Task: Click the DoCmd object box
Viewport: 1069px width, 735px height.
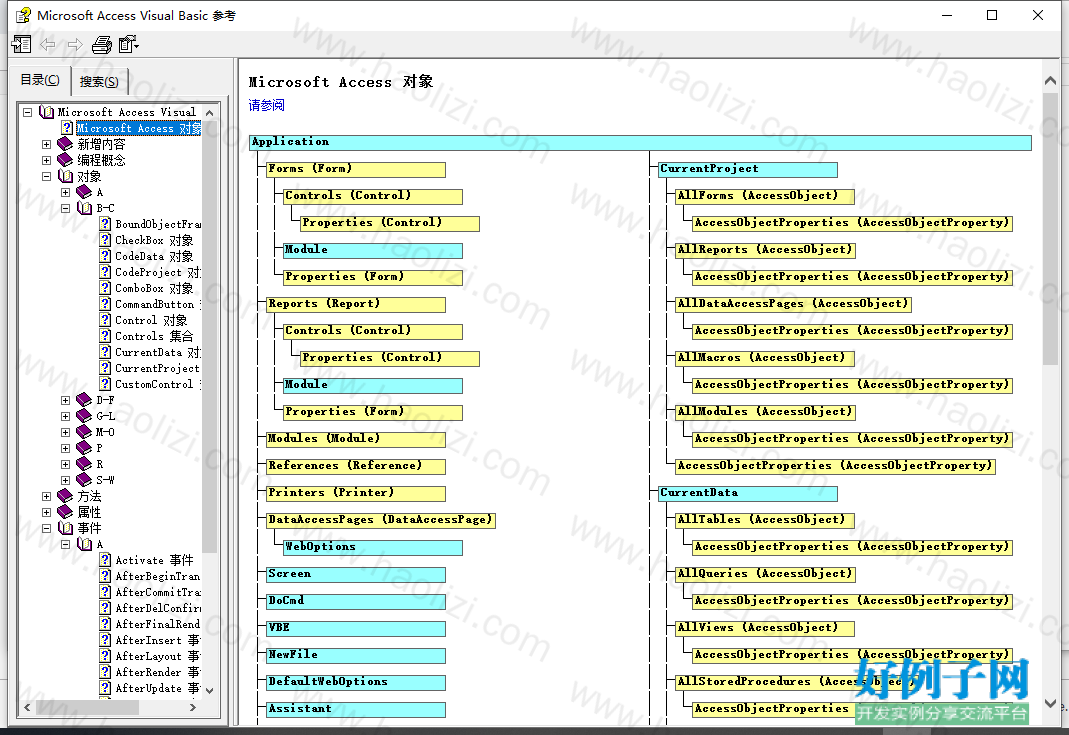Action: [356, 601]
